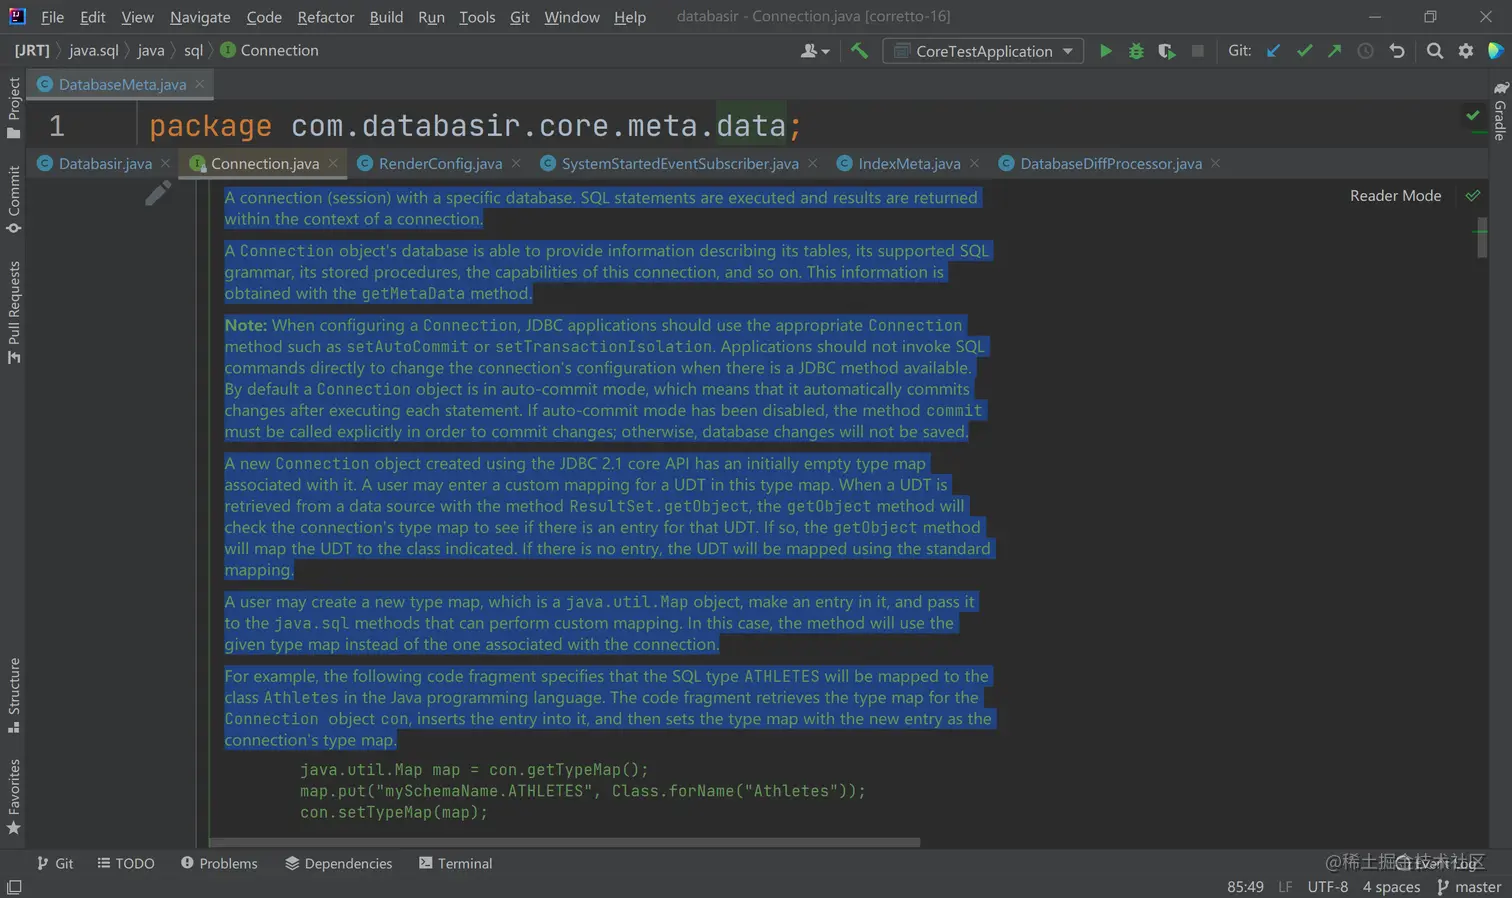Run CoreTestApplication with the green play icon

pos(1105,51)
